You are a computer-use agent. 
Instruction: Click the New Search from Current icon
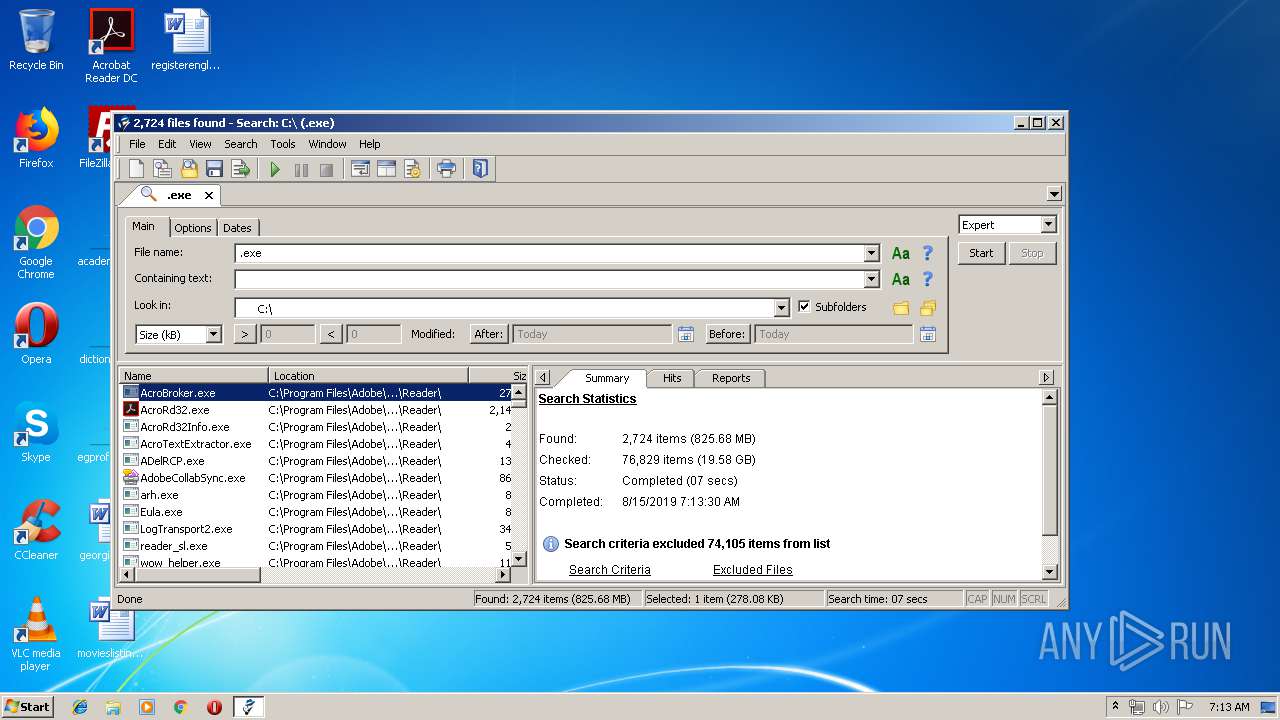[162, 169]
